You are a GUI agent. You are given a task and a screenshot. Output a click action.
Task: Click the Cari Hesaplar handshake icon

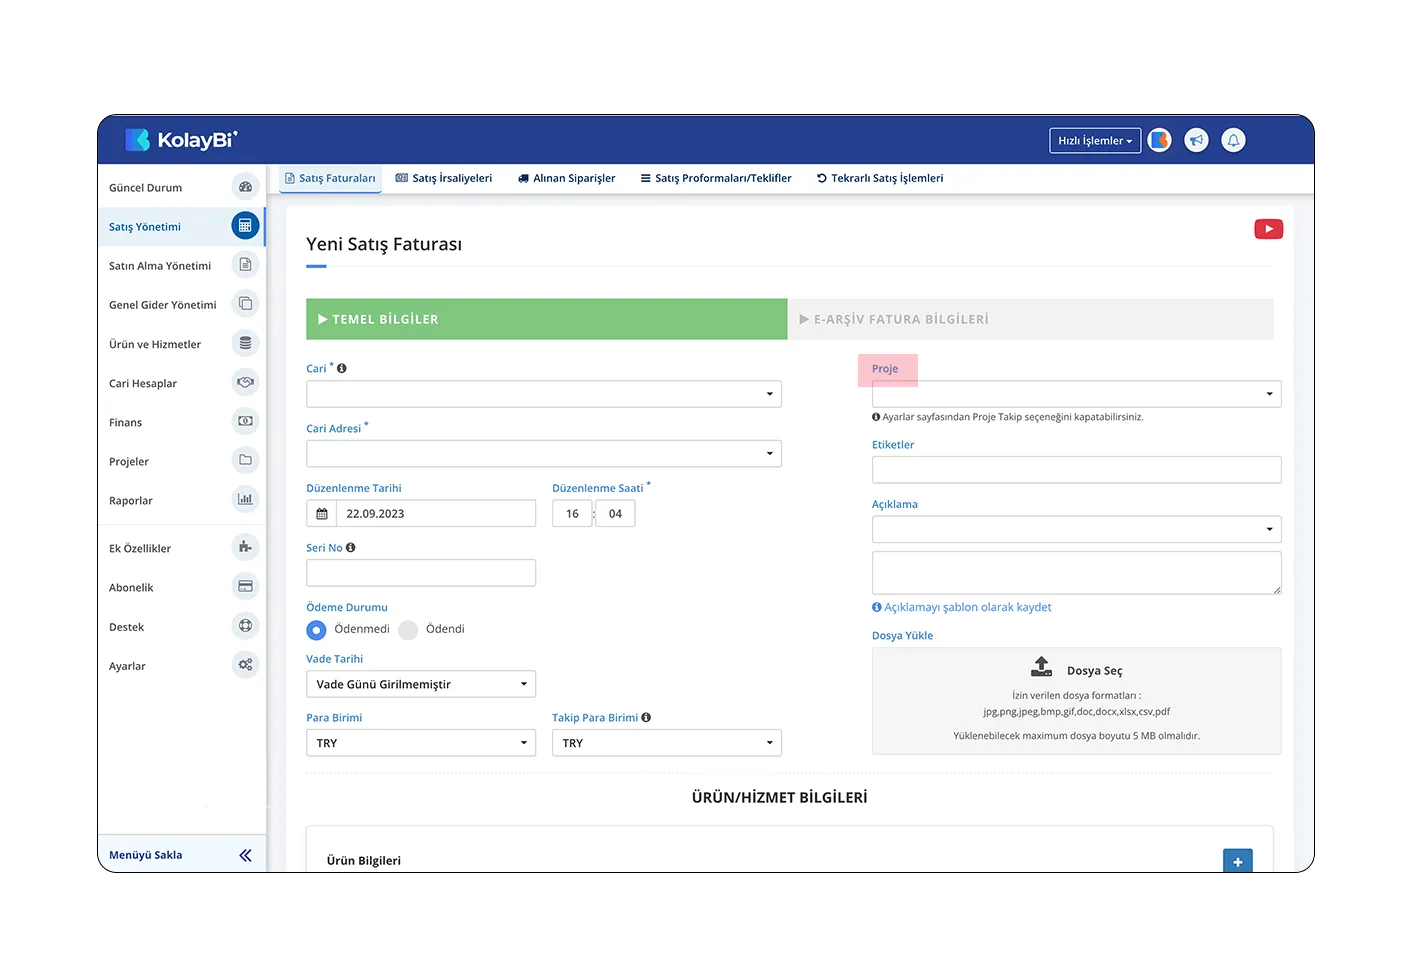click(245, 382)
